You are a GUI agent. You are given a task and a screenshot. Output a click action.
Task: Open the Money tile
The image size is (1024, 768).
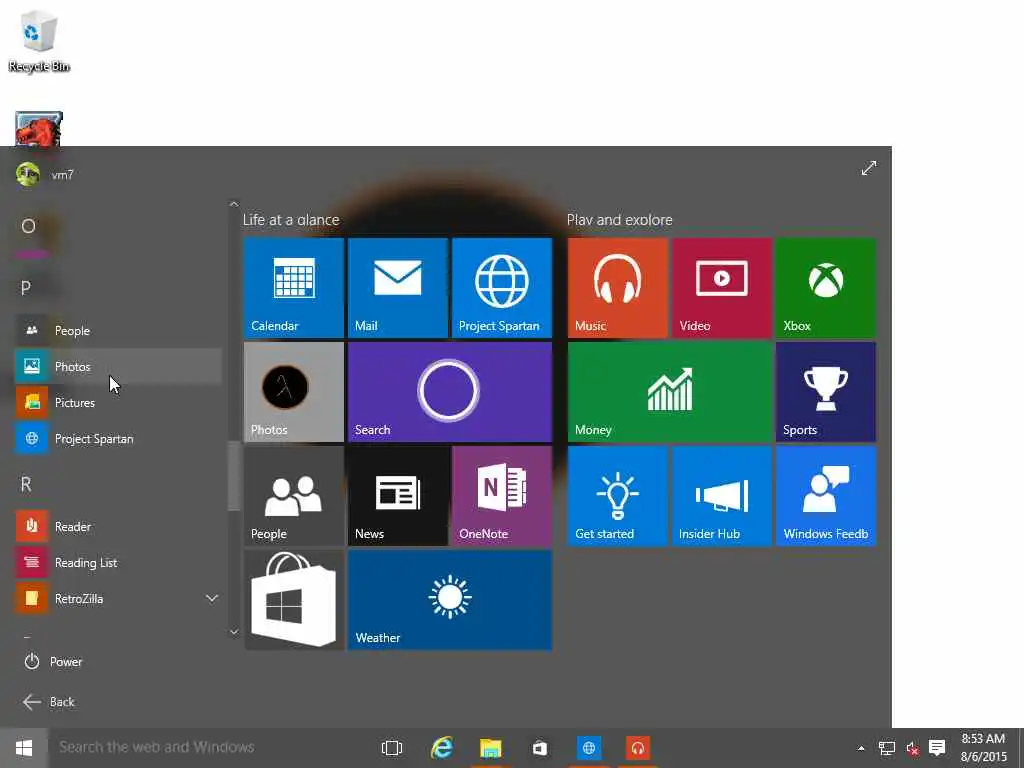pos(670,392)
